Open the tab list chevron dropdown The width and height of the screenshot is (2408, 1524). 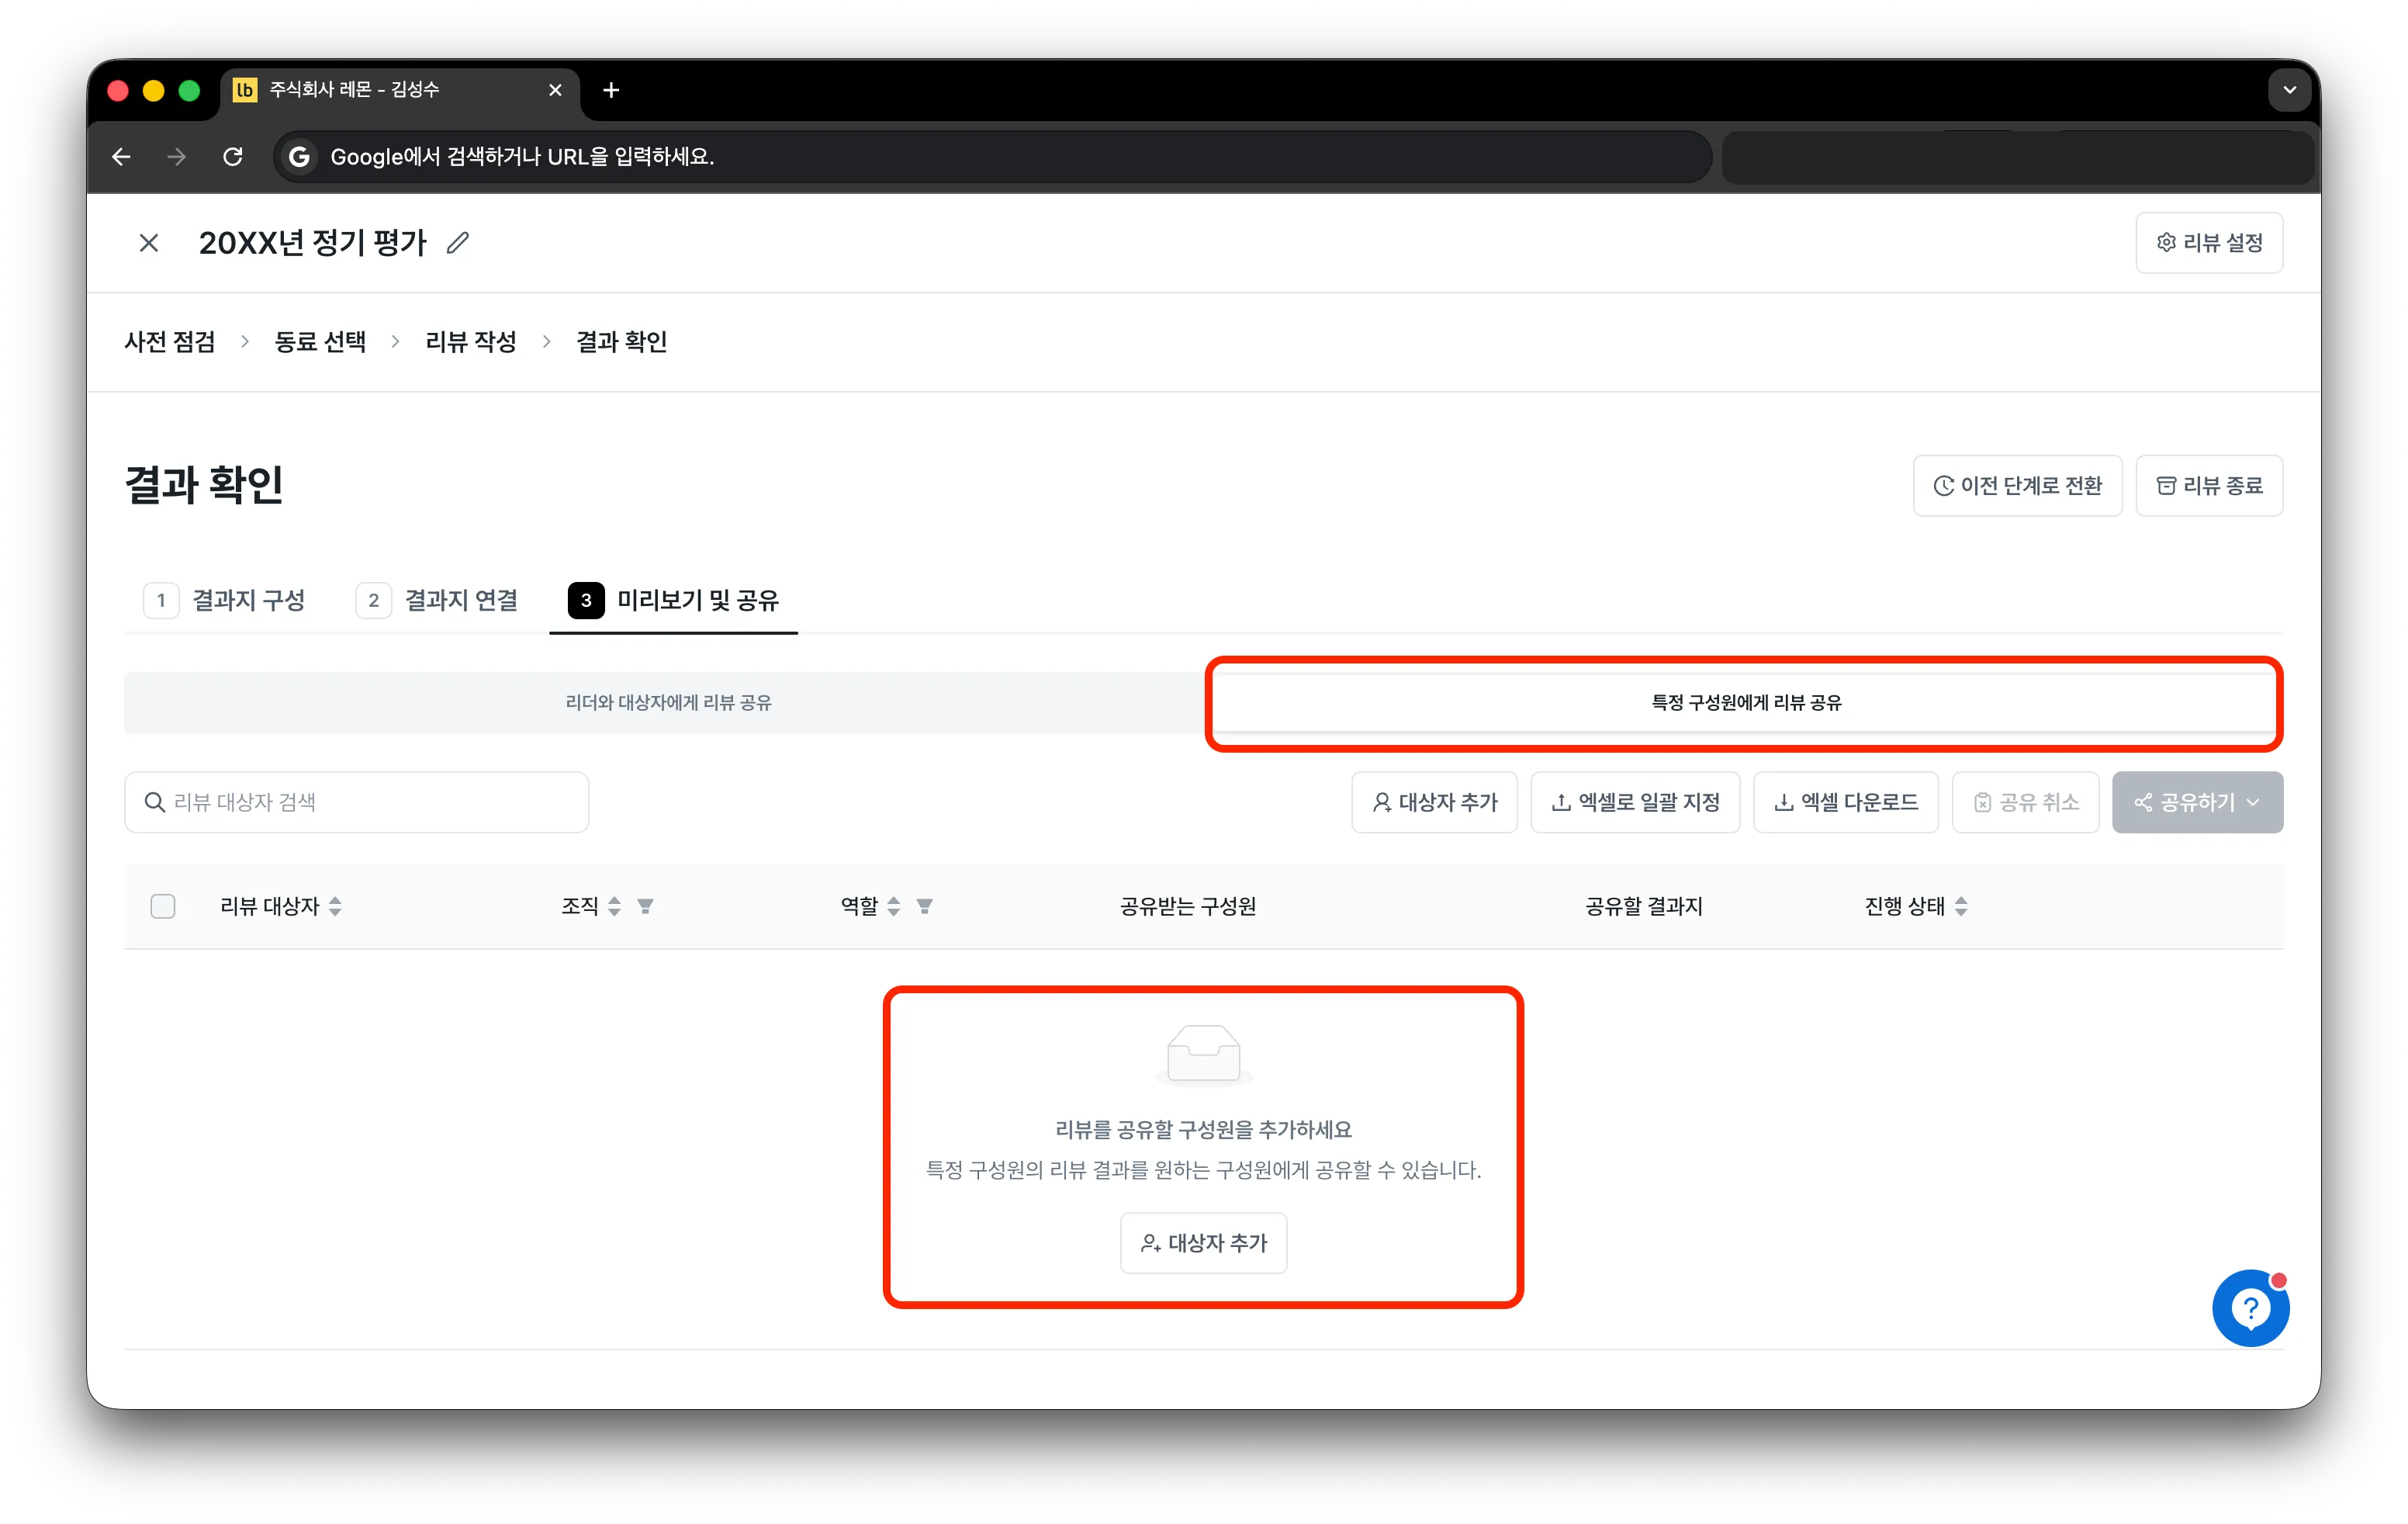2289,90
